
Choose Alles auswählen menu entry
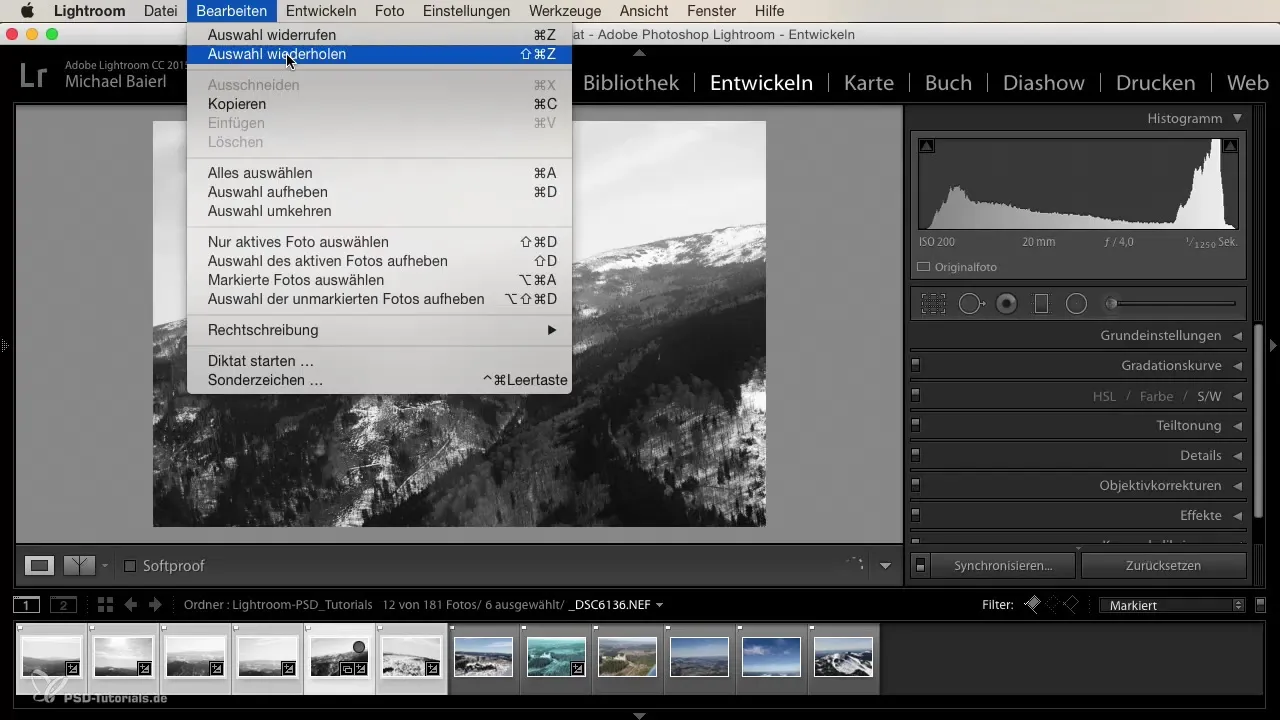coord(379,173)
